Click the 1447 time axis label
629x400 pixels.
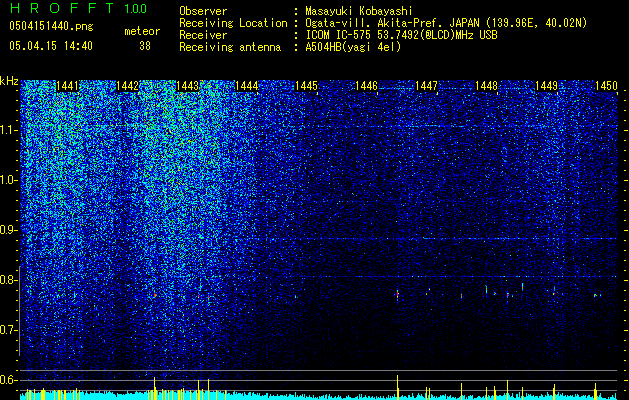click(x=426, y=86)
